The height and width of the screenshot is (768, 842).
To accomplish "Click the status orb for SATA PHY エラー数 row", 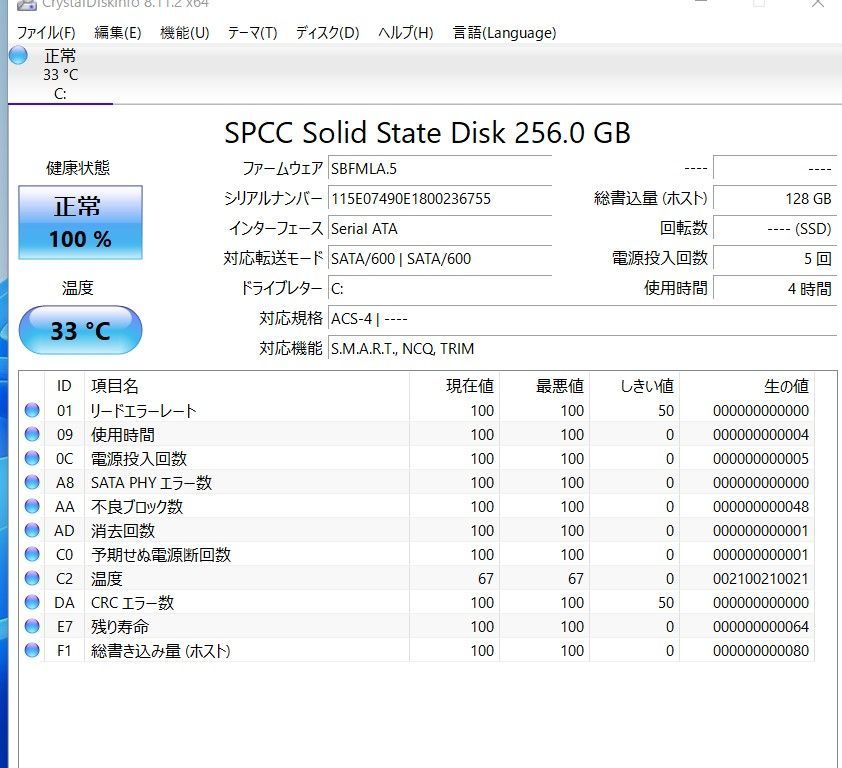I will [32, 482].
